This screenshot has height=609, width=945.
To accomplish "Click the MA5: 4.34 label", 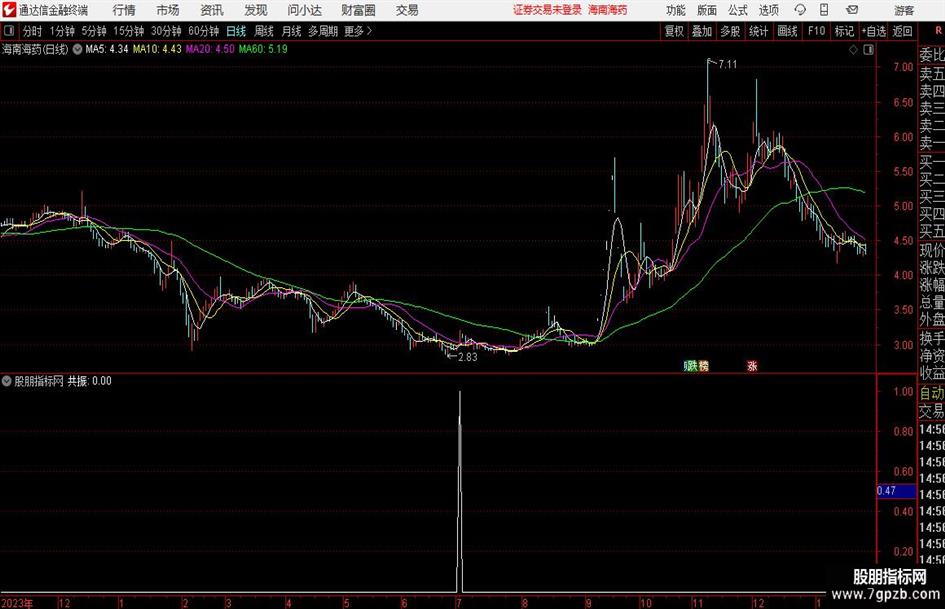I will [x=107, y=49].
